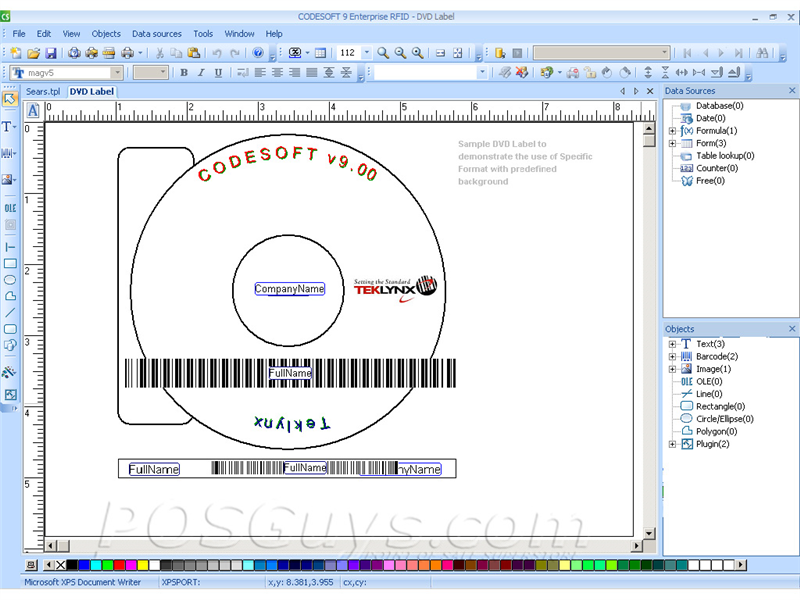Screen dimensions: 800x600
Task: Click the TEKLYNX logo image on the label
Action: coord(395,290)
